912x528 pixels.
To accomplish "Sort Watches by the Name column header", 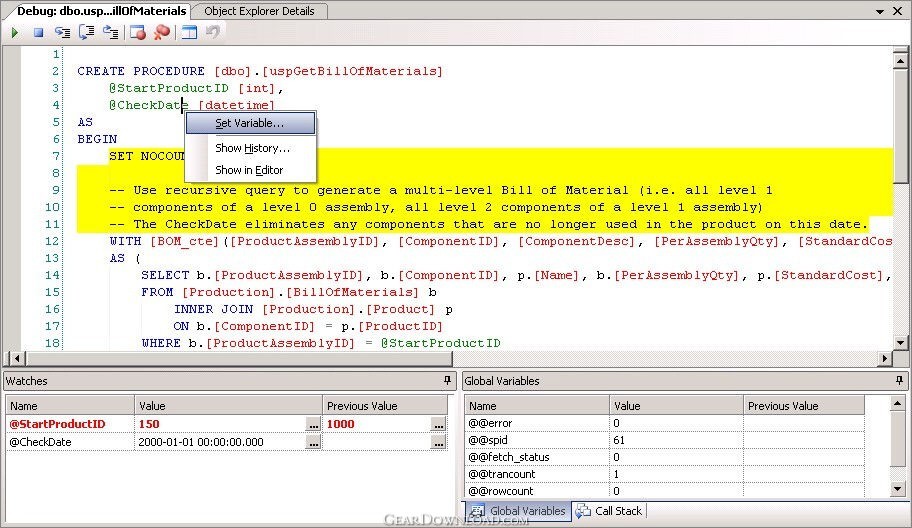I will coord(70,406).
